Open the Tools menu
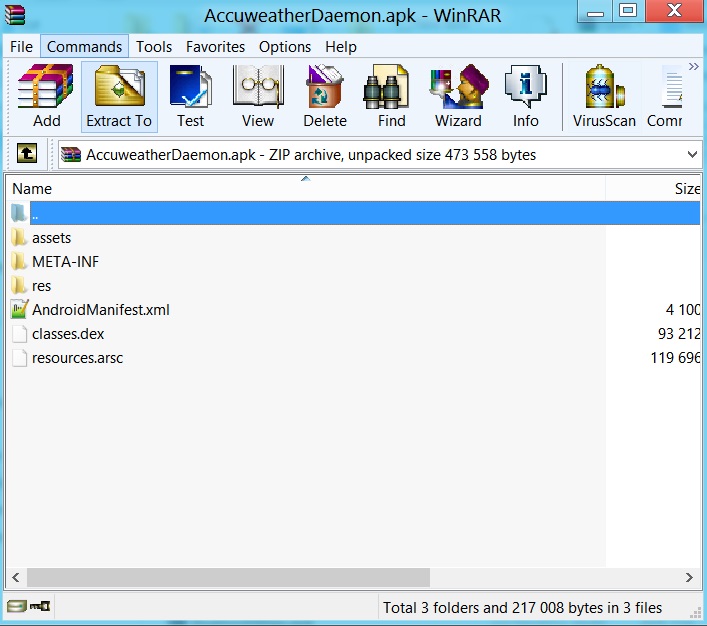Viewport: 707px width, 626px height. click(x=154, y=46)
